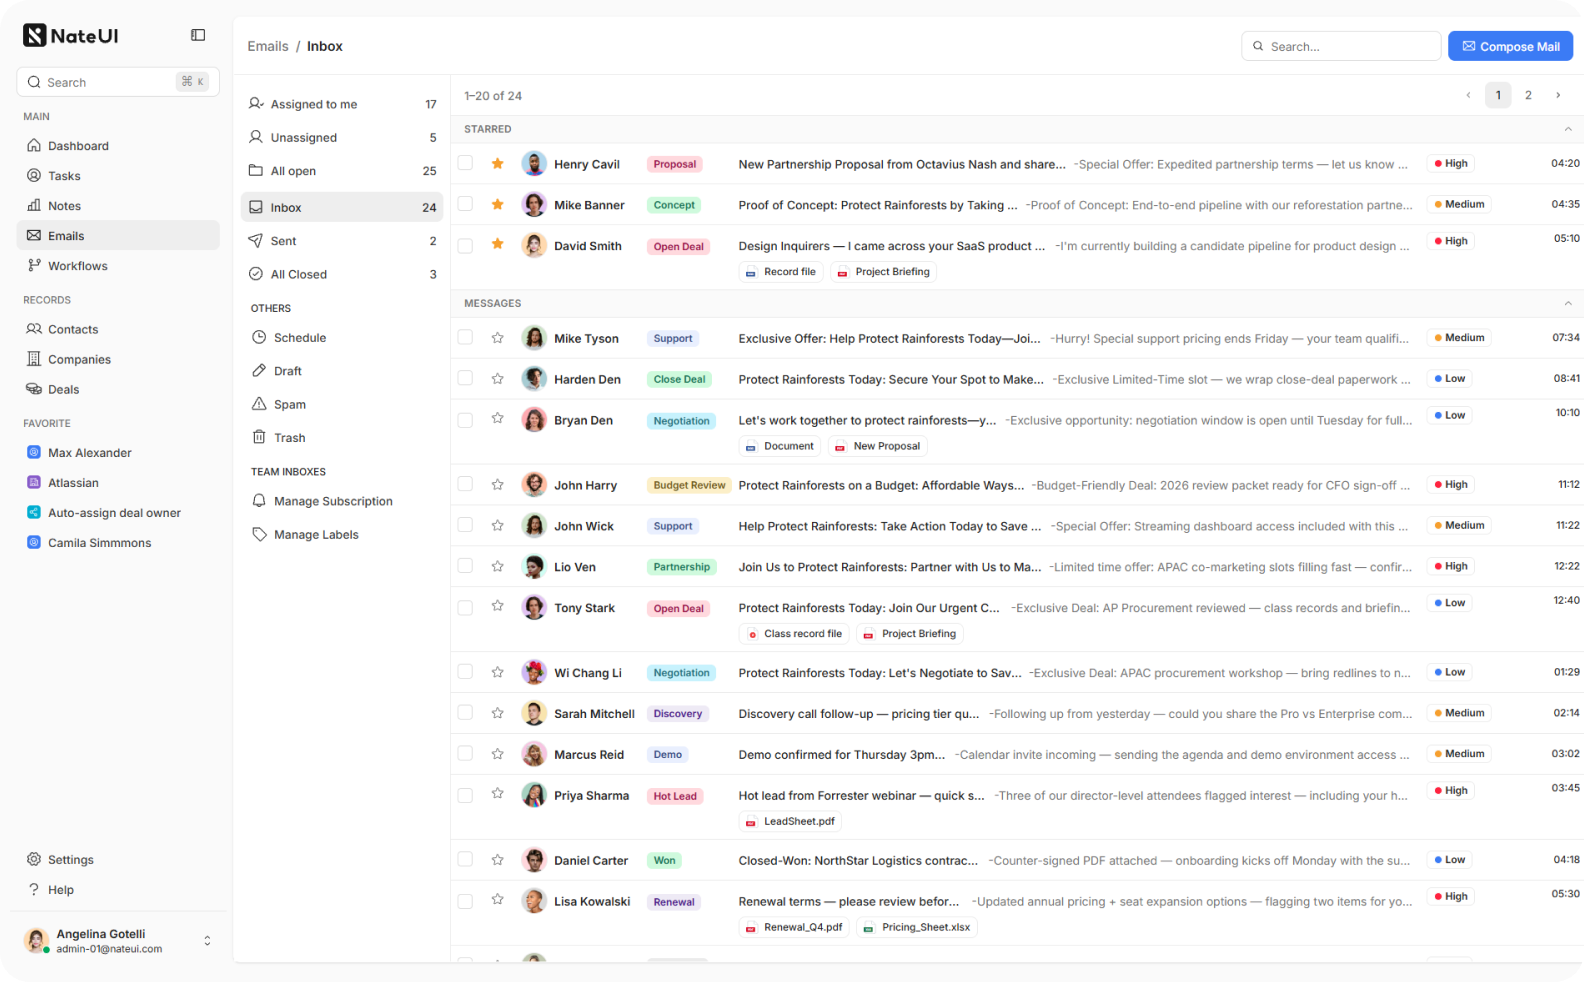Open the Dashboard home icon
This screenshot has width=1584, height=982.
click(x=34, y=145)
